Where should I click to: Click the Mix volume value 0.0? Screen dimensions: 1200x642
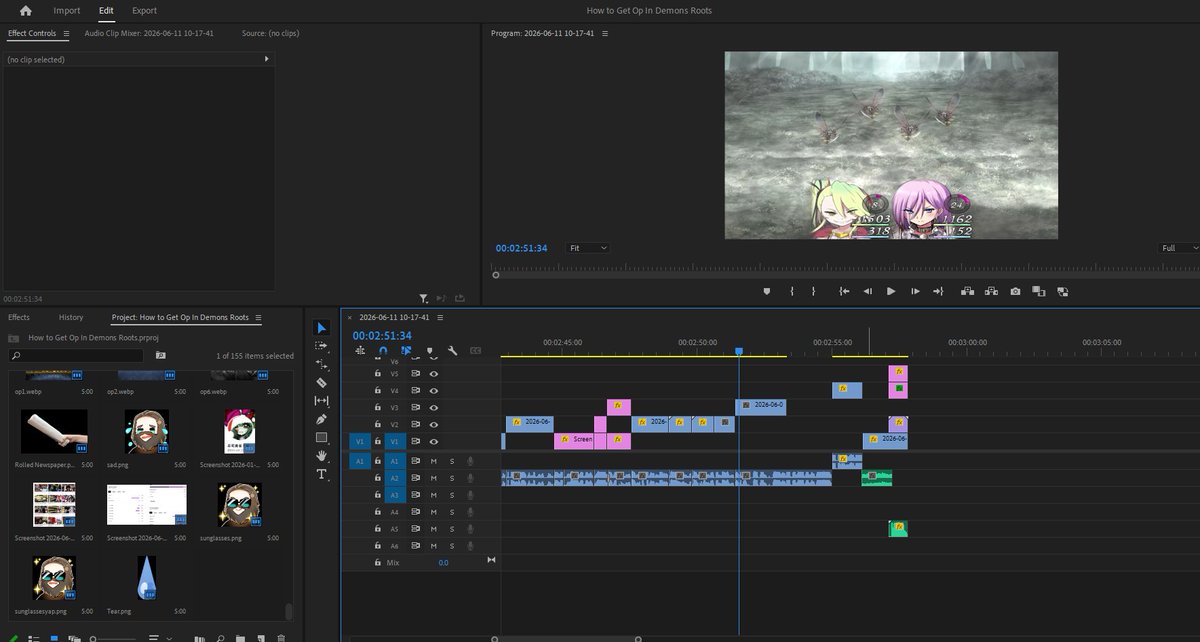[x=443, y=563]
